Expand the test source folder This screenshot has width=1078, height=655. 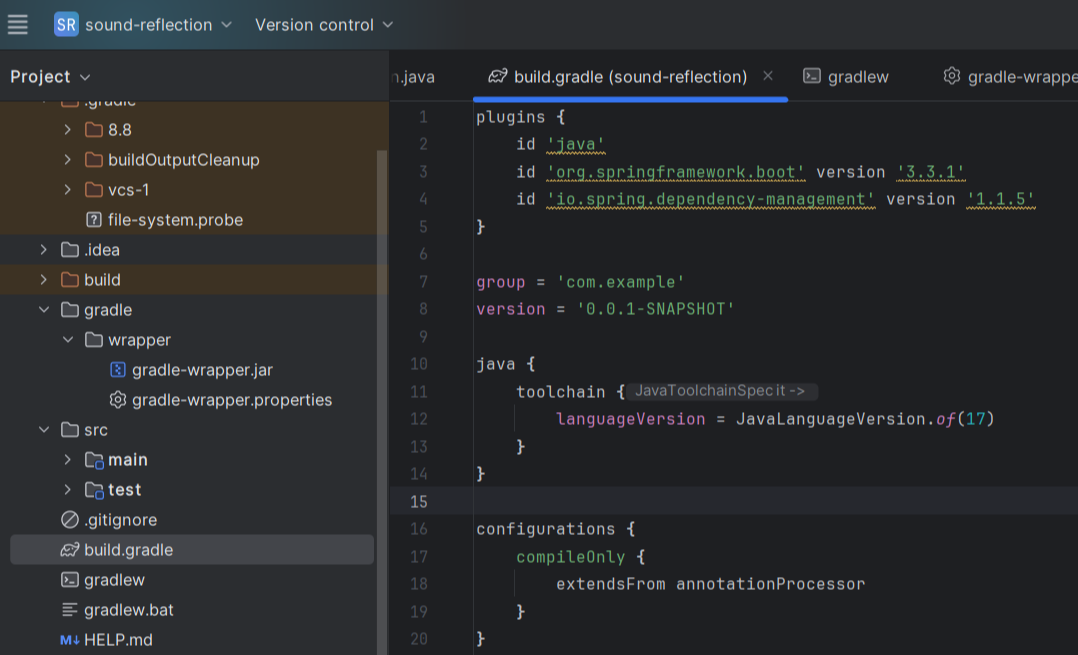[x=67, y=490]
